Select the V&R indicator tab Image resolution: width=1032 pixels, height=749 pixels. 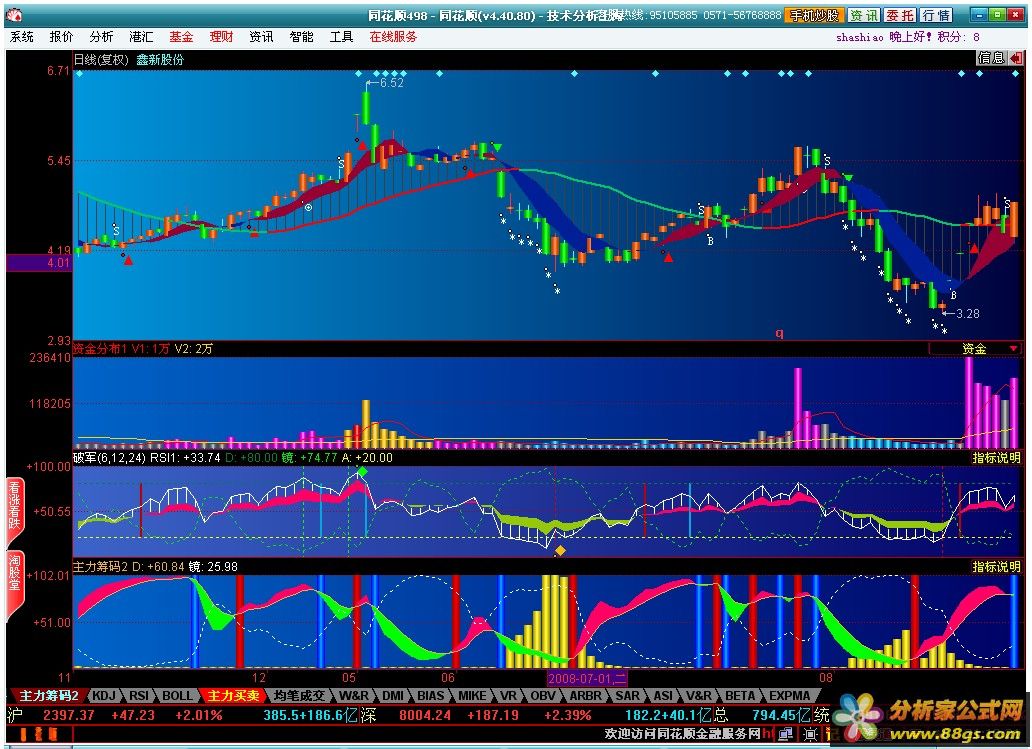click(x=698, y=696)
